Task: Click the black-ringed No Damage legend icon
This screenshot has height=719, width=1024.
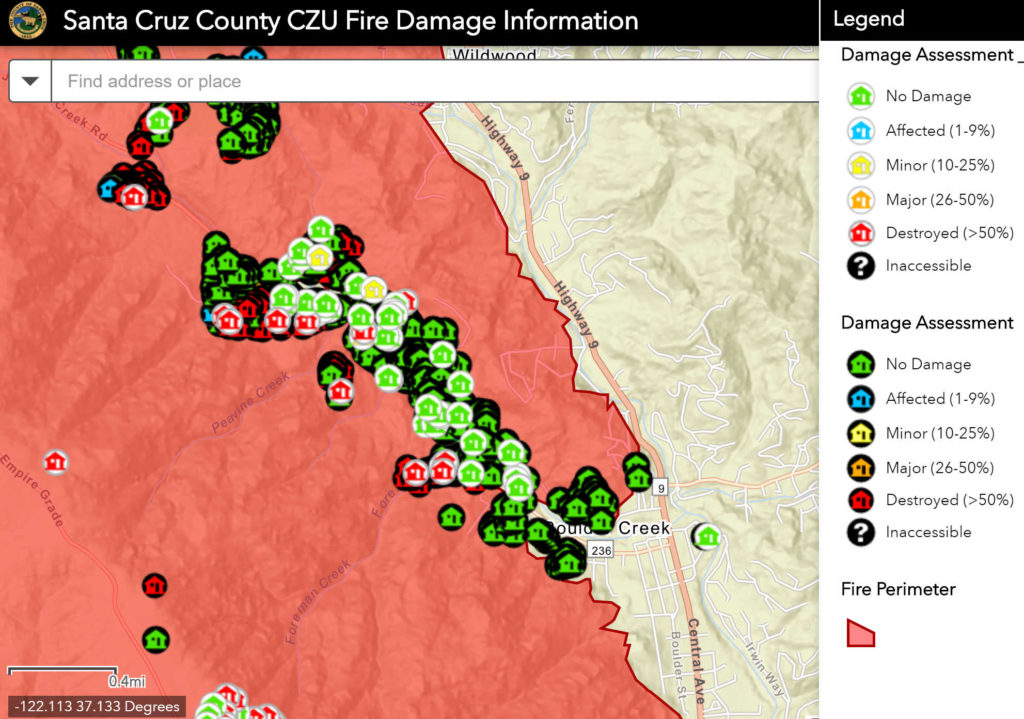Action: click(x=861, y=364)
